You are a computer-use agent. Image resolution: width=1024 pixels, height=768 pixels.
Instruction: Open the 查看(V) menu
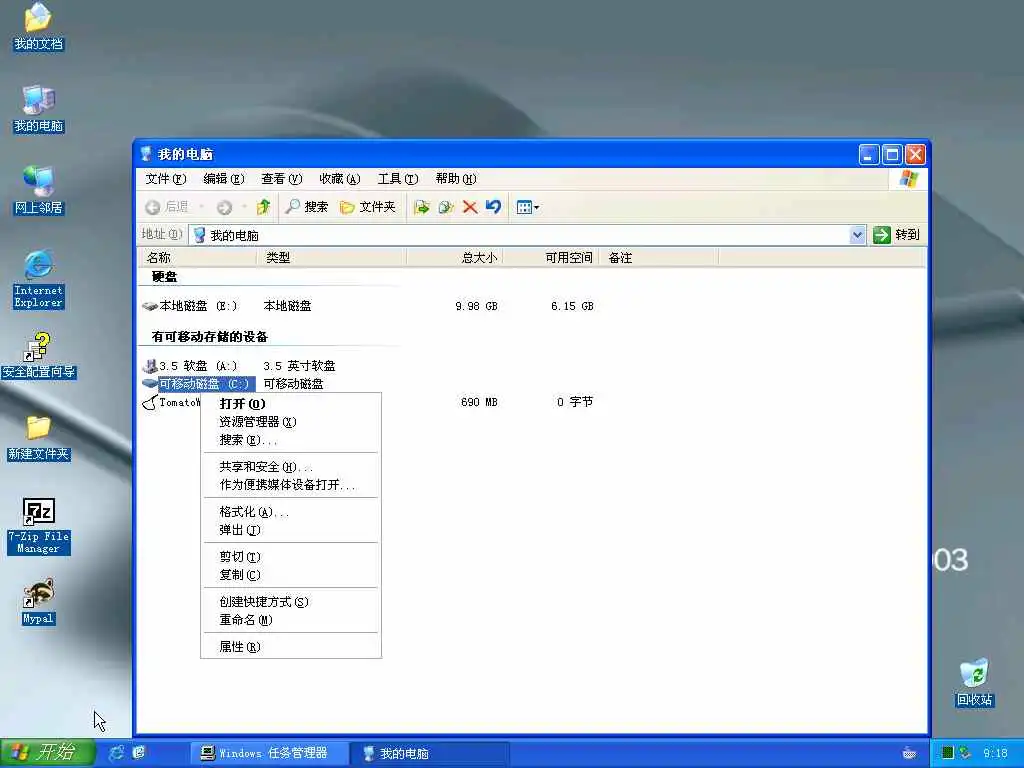pyautogui.click(x=281, y=178)
